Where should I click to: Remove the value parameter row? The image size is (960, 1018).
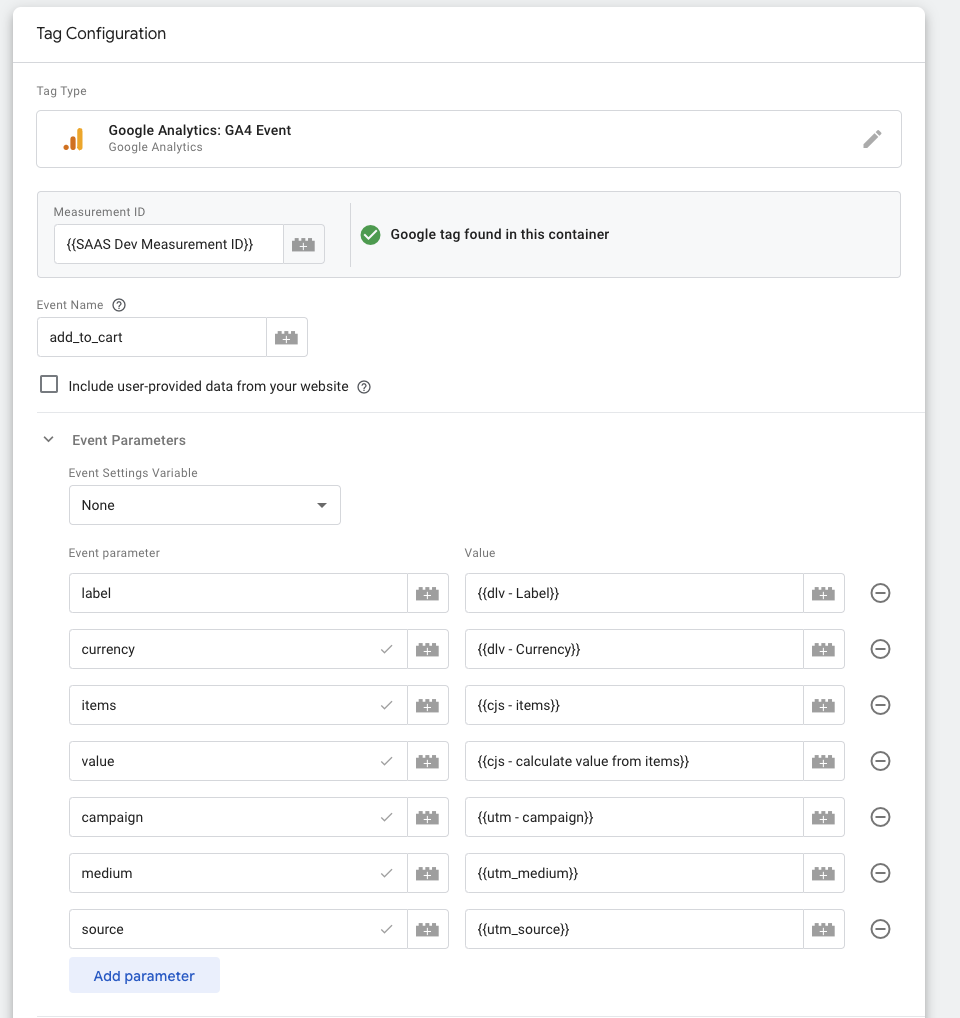tap(880, 761)
